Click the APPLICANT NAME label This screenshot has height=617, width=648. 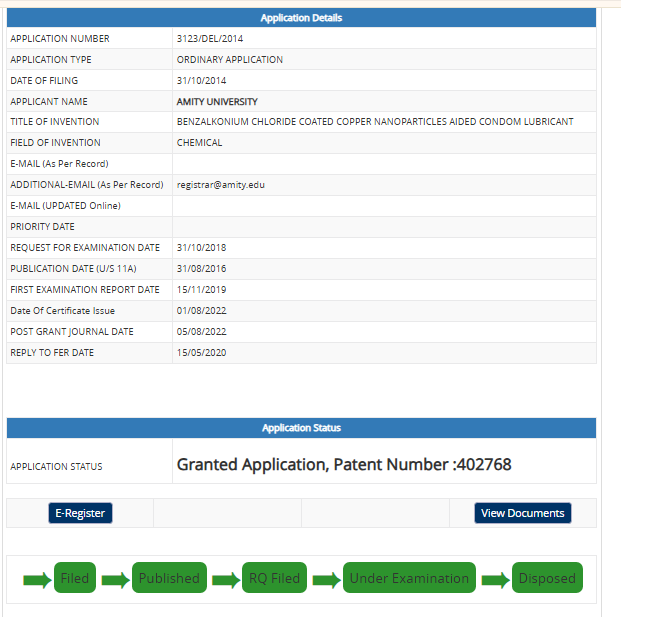click(x=49, y=102)
